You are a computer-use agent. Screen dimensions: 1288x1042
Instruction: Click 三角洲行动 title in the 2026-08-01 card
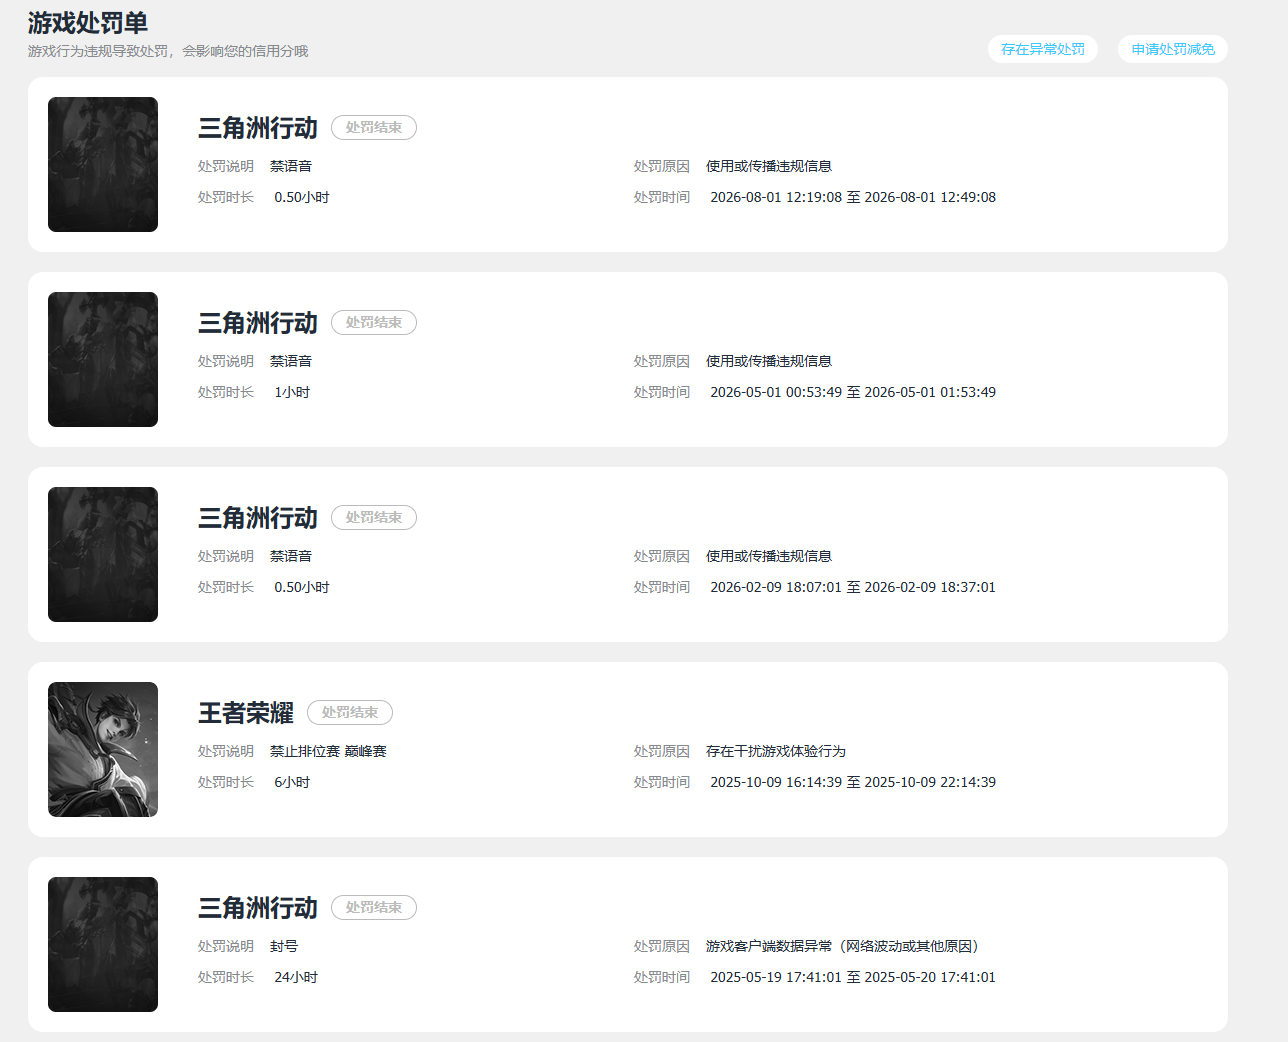coord(258,128)
